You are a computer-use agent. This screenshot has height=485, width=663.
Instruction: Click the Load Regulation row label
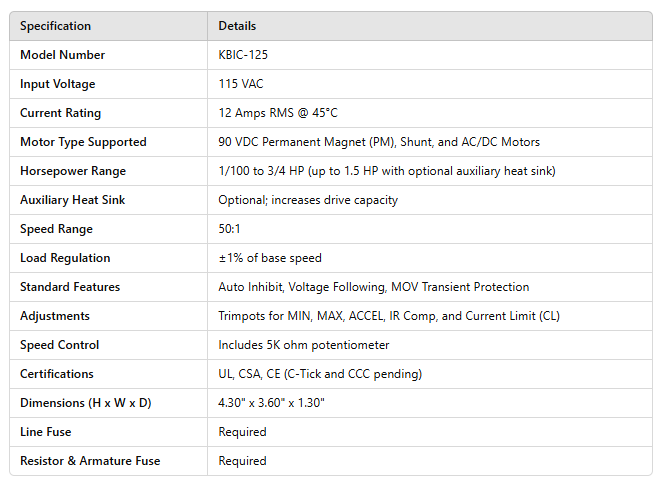(65, 258)
